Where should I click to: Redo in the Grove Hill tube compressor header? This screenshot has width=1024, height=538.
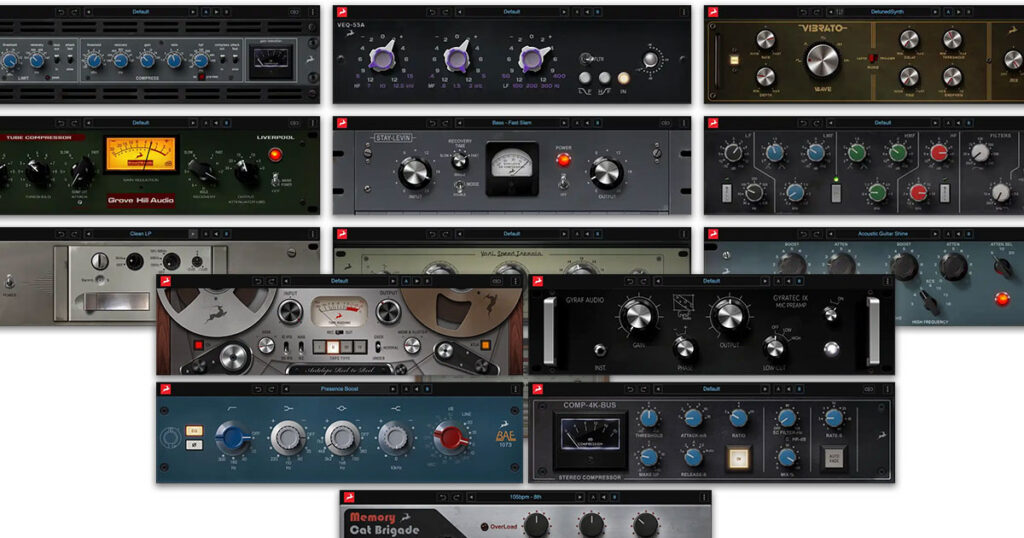click(x=74, y=123)
